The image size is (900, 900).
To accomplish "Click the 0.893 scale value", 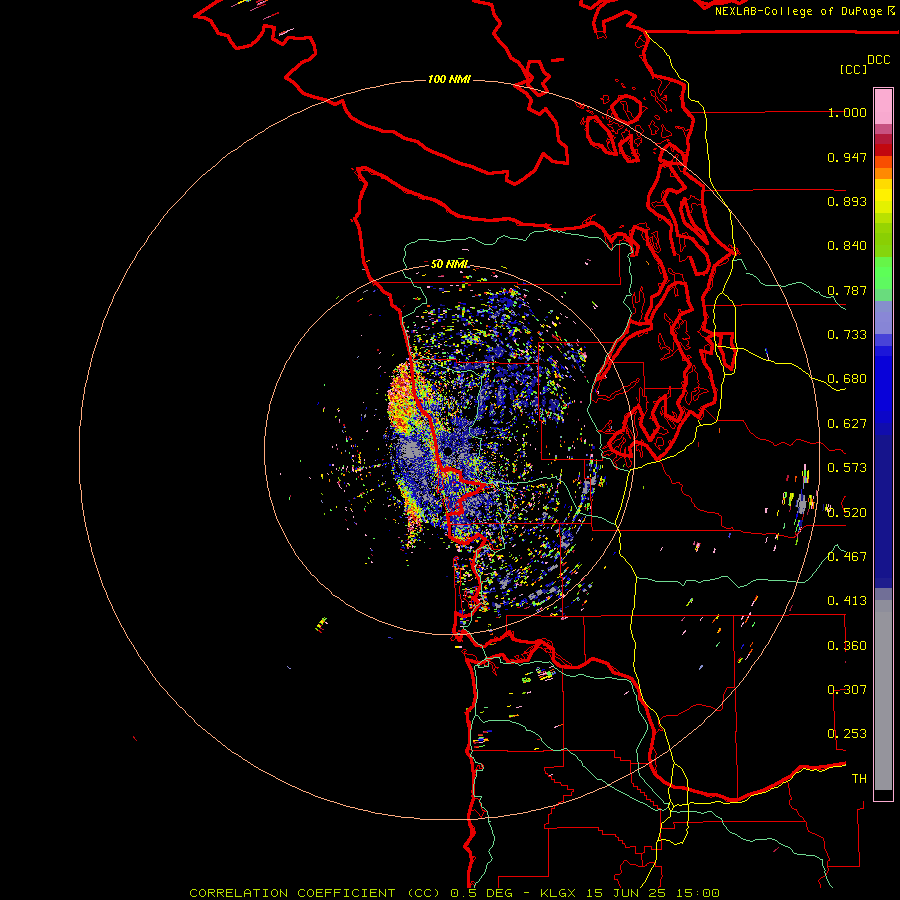I will (x=847, y=201).
